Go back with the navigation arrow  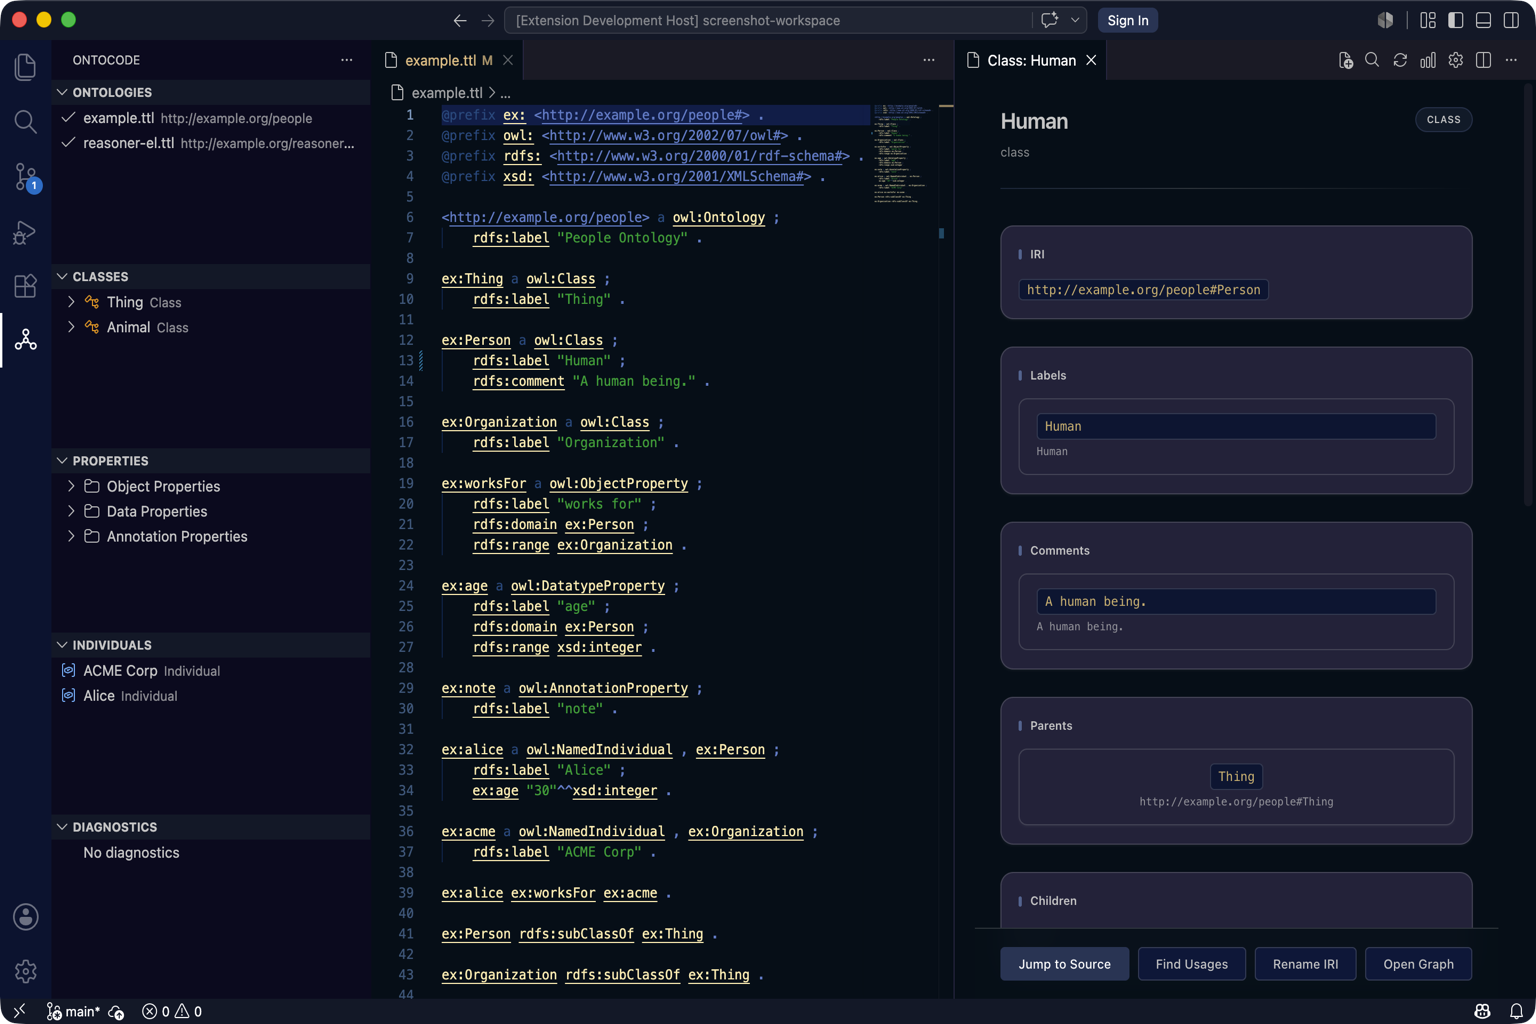click(x=460, y=20)
